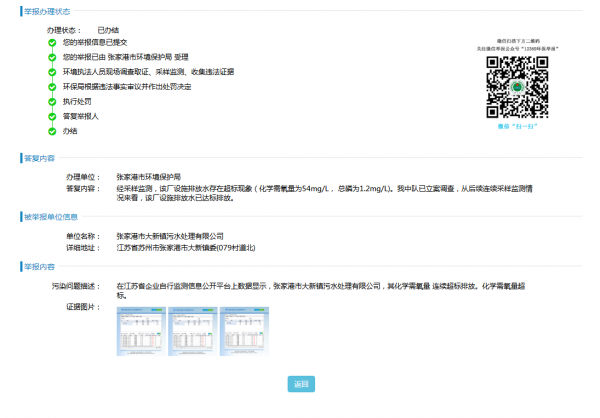600x418 pixels.
Task: Click the green check beside 环保局根据违法事实审议
Action: (x=52, y=87)
